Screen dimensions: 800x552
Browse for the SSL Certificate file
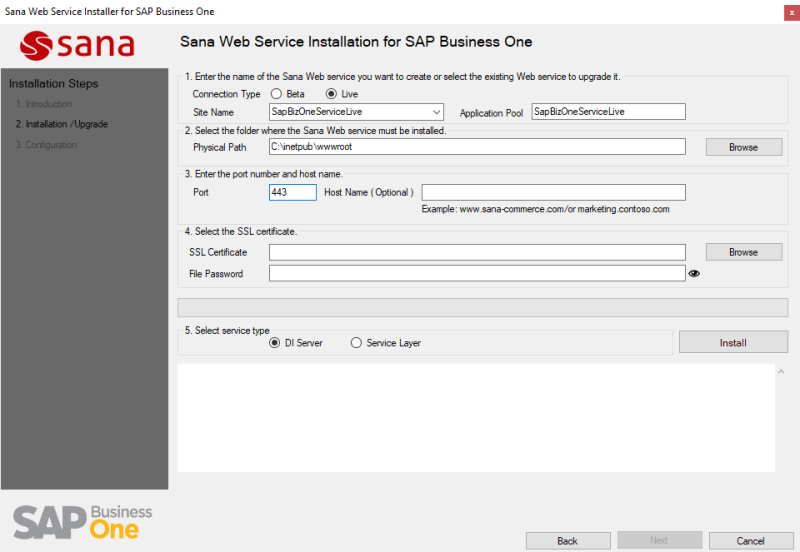click(x=743, y=252)
